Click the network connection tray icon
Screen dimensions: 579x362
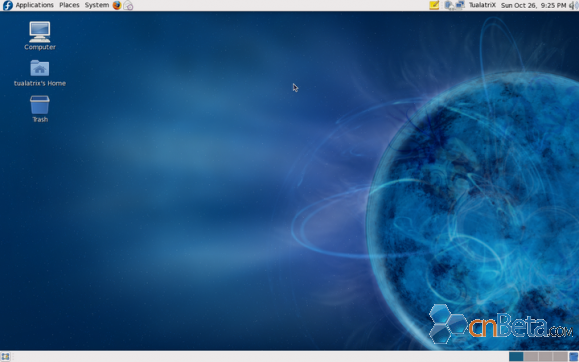pyautogui.click(x=460, y=5)
